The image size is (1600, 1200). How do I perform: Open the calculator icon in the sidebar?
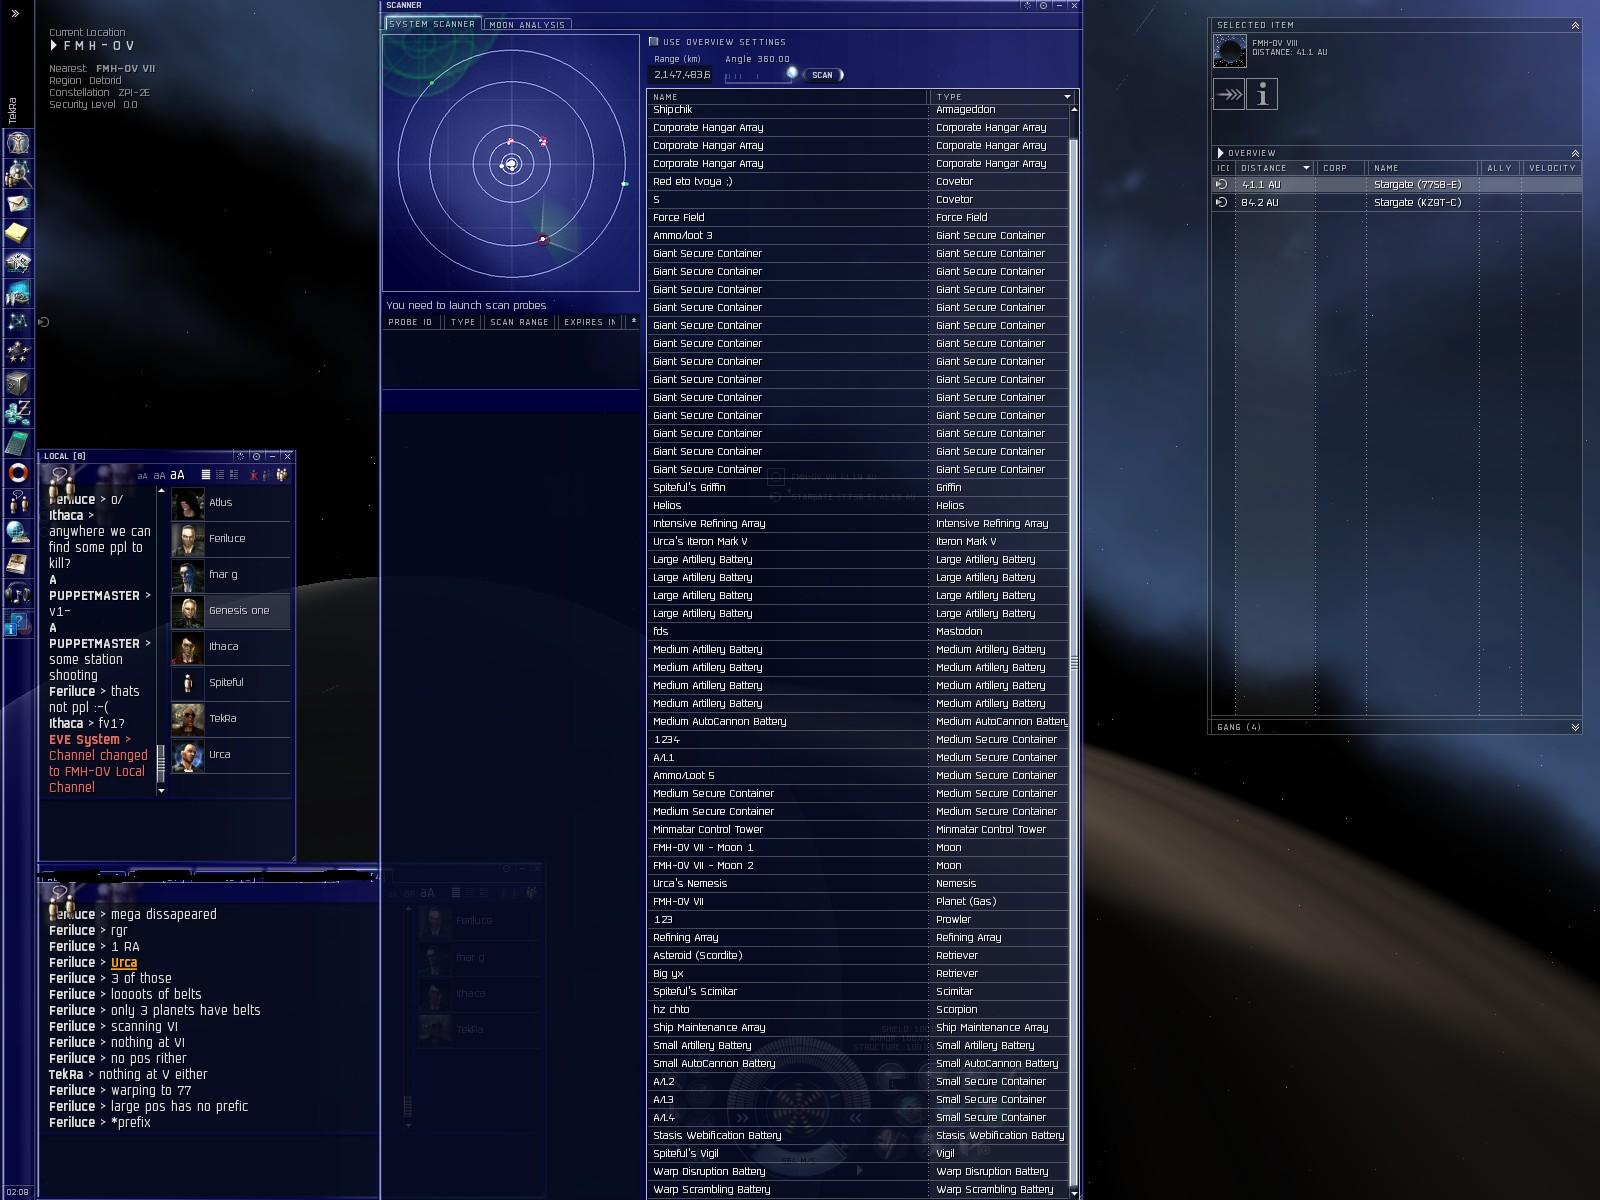click(x=18, y=442)
